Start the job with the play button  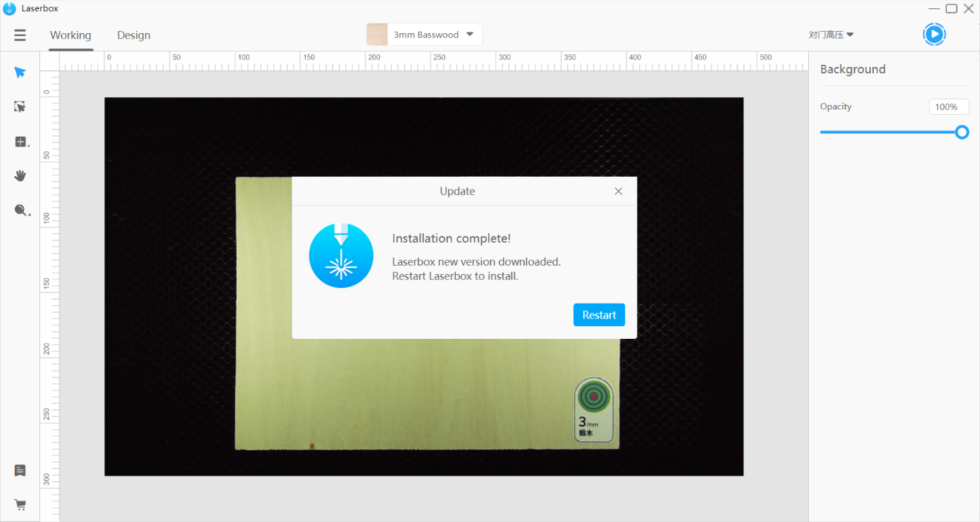point(934,34)
